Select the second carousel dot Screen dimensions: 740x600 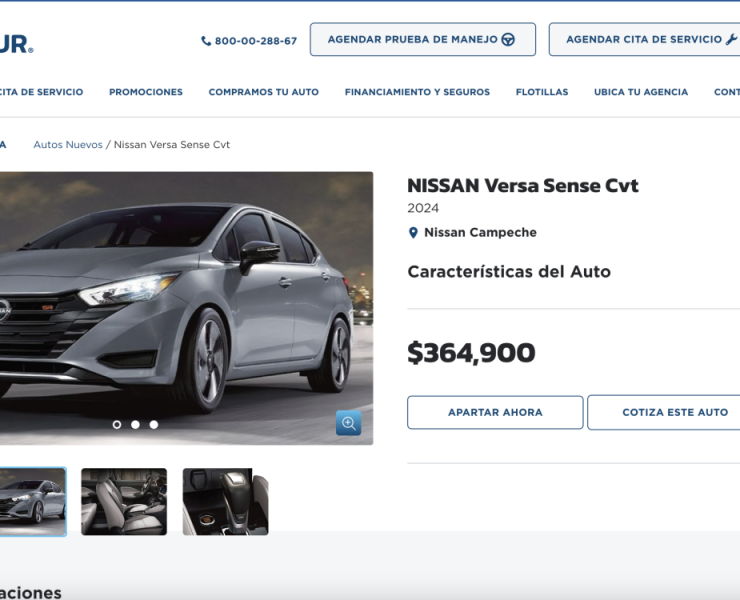[x=135, y=425]
